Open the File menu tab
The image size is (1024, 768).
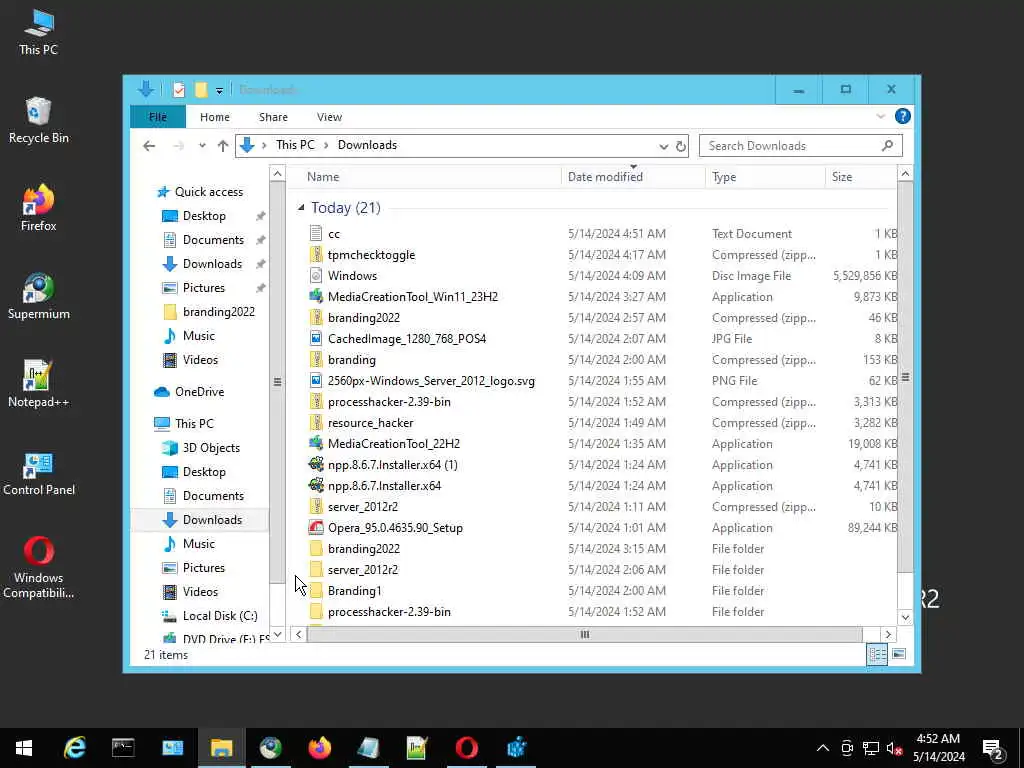point(158,117)
